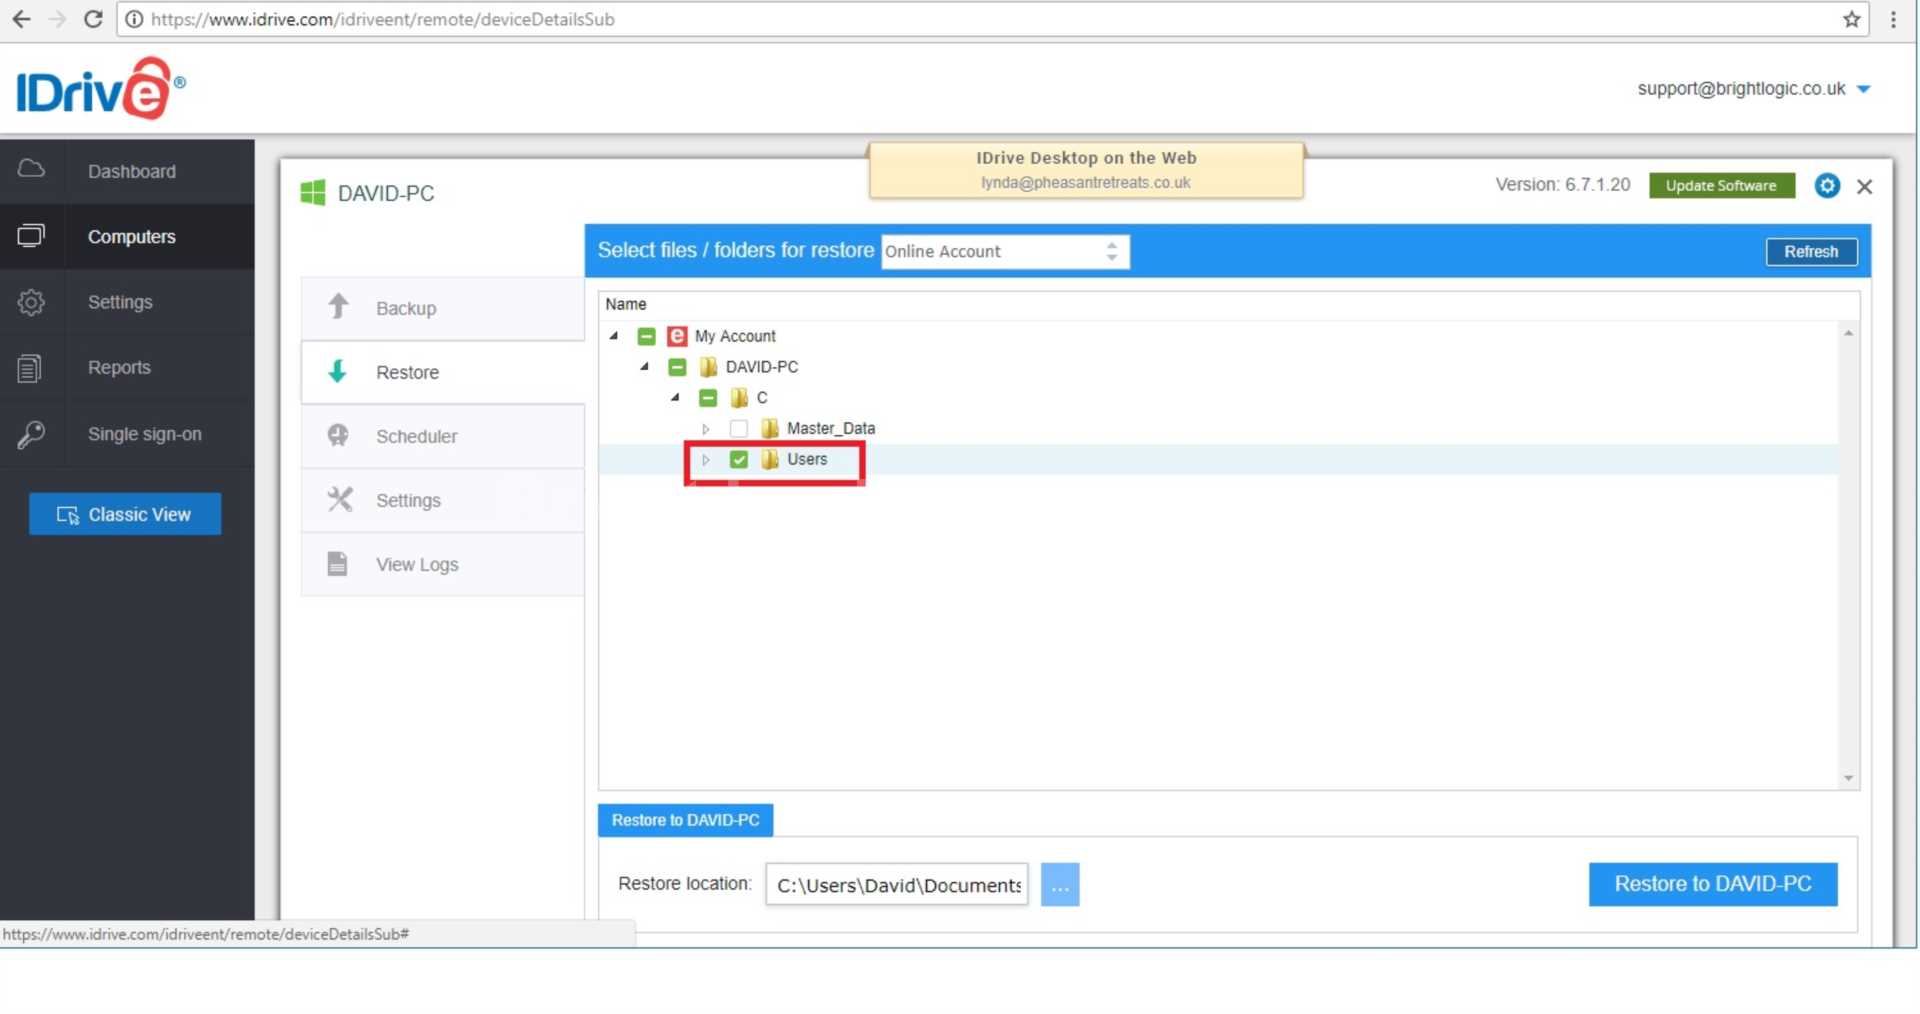The image size is (1920, 1014).
Task: Select Computers in the left sidebar
Action: tap(130, 237)
